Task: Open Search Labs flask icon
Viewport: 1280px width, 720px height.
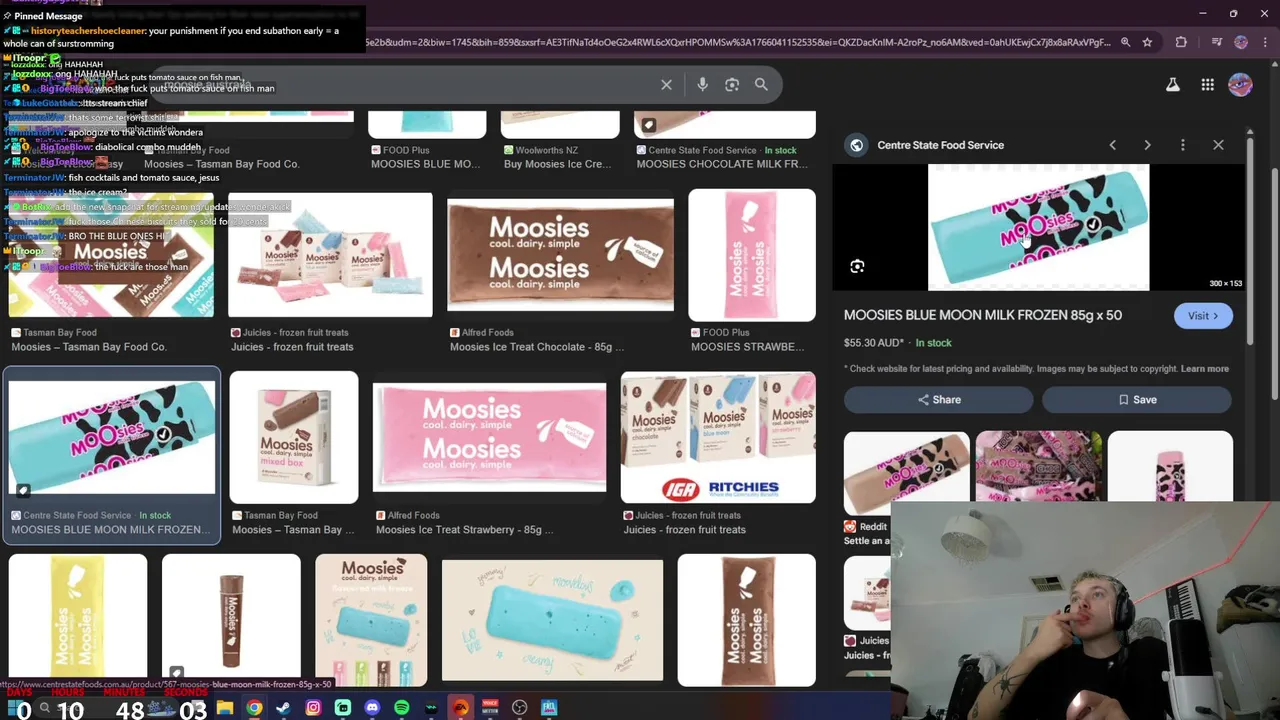Action: [1172, 85]
